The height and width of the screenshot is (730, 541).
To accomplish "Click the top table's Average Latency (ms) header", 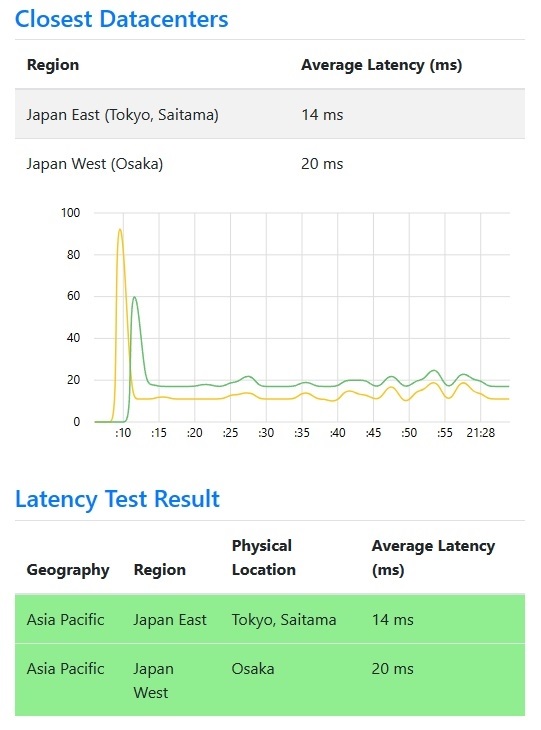I will click(381, 65).
